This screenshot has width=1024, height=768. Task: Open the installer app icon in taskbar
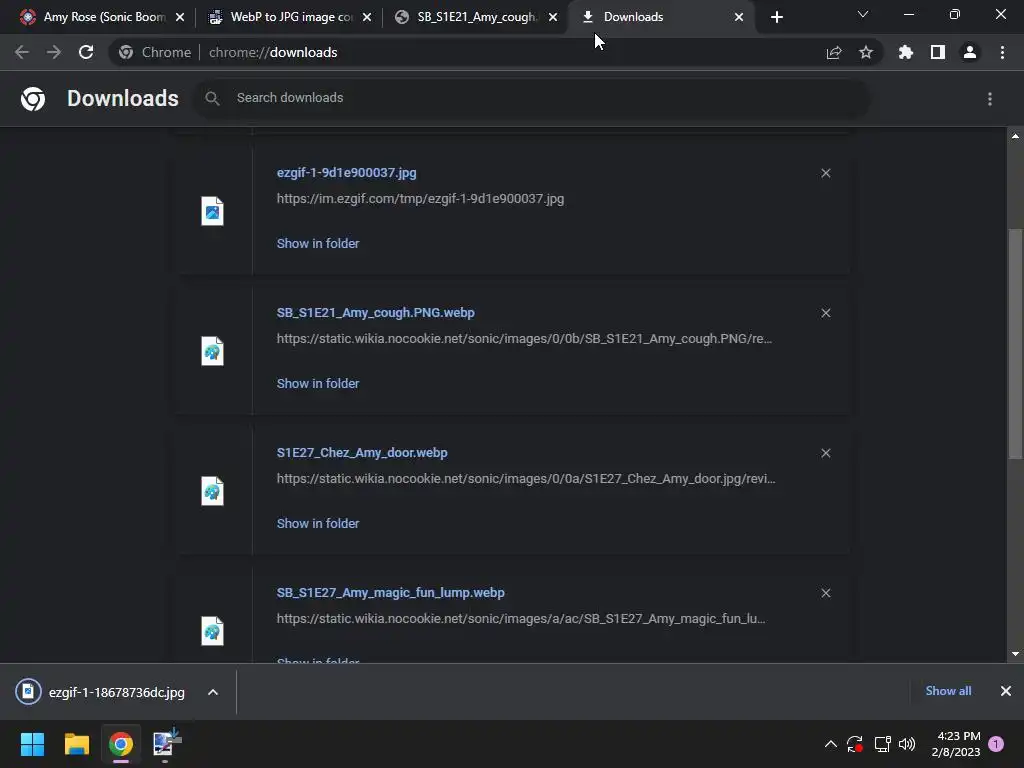(166, 743)
